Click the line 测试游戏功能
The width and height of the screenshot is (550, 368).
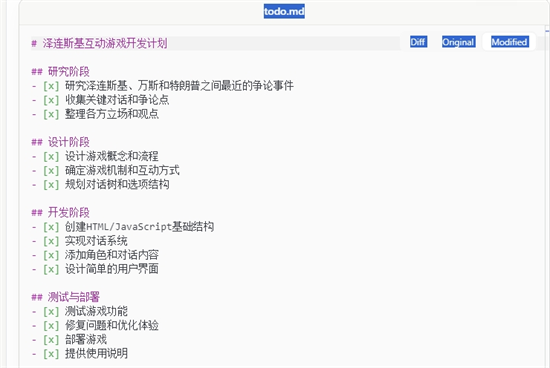click(96, 311)
